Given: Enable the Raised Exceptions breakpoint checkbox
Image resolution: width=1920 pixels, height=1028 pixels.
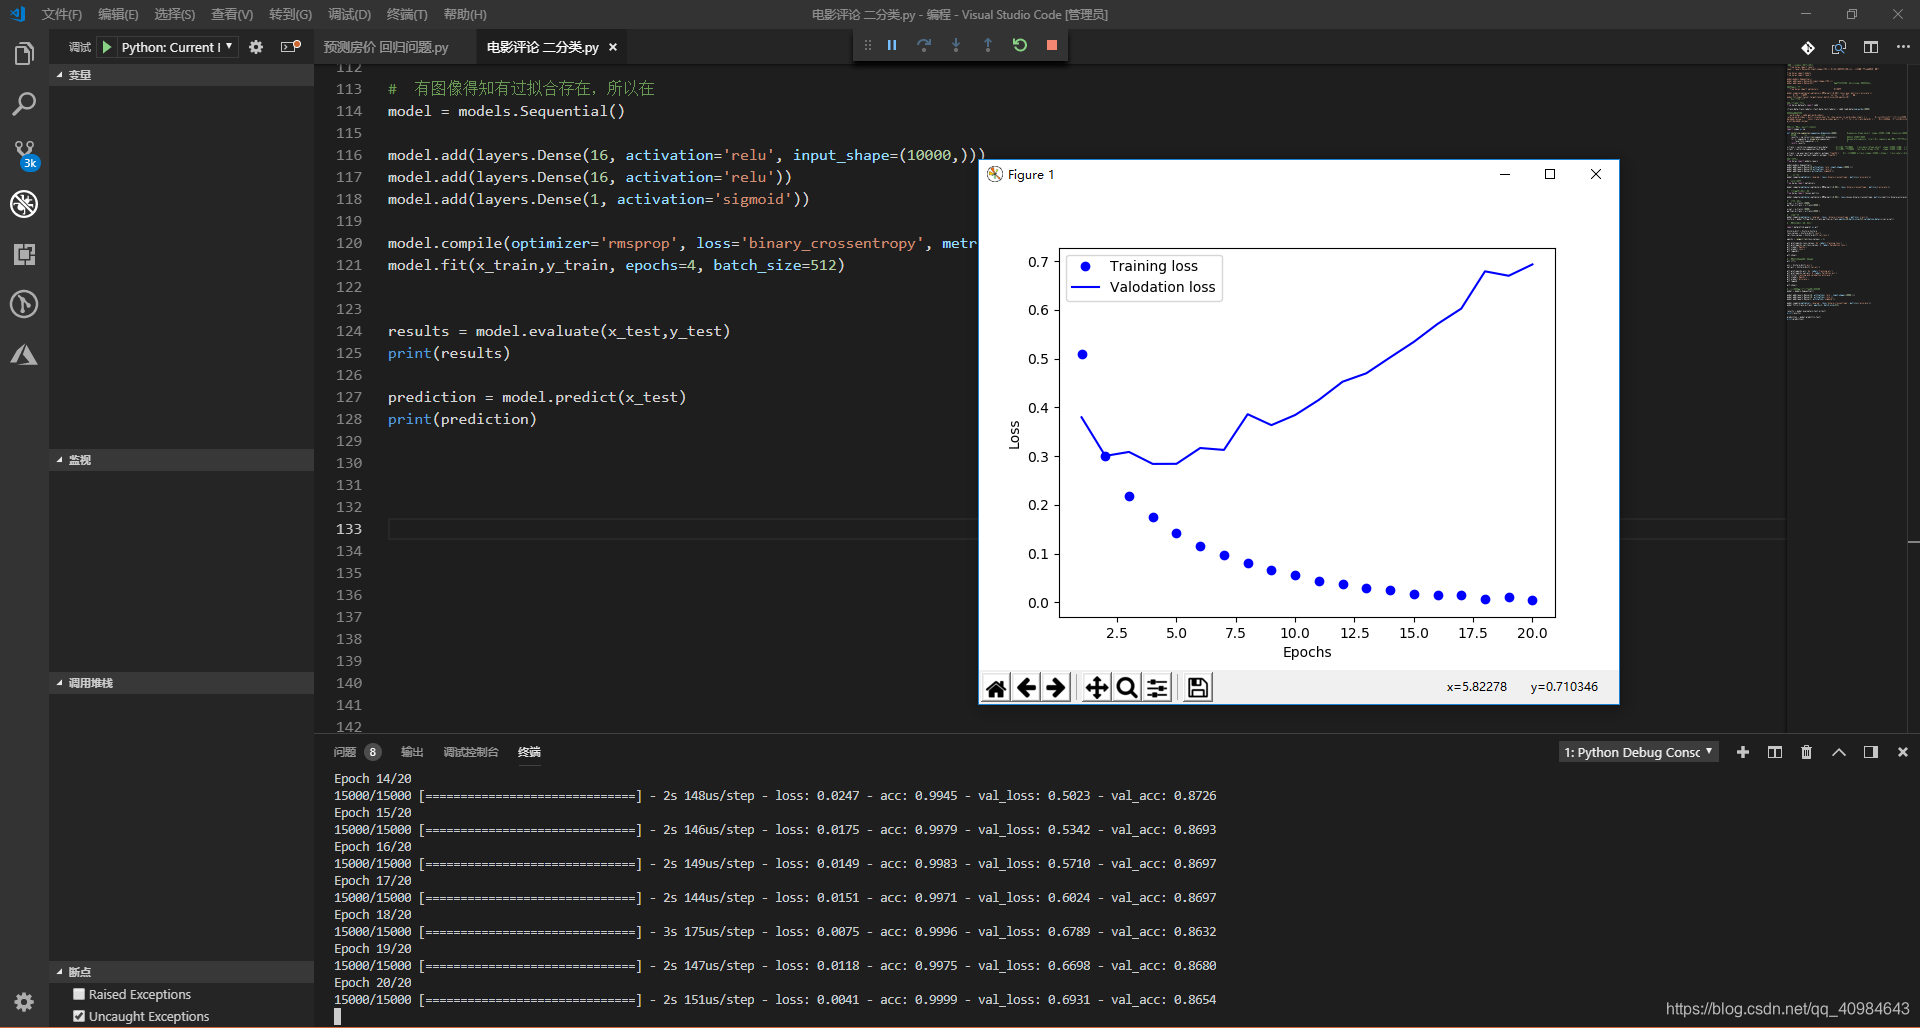Looking at the screenshot, I should click(79, 994).
